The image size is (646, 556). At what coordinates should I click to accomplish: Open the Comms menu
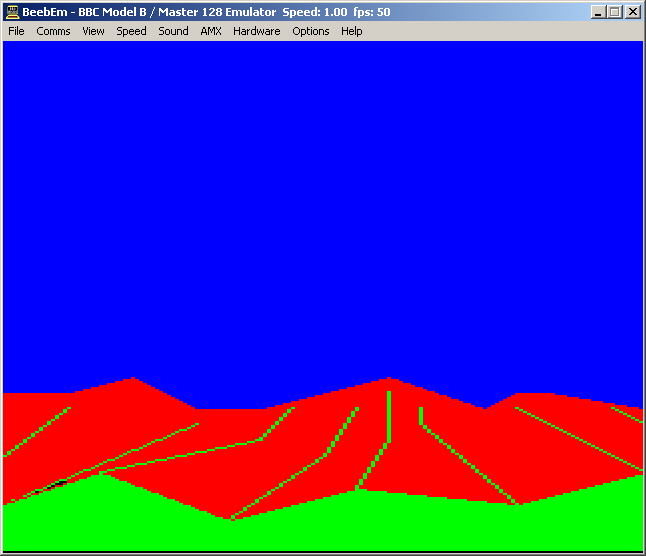[x=53, y=31]
